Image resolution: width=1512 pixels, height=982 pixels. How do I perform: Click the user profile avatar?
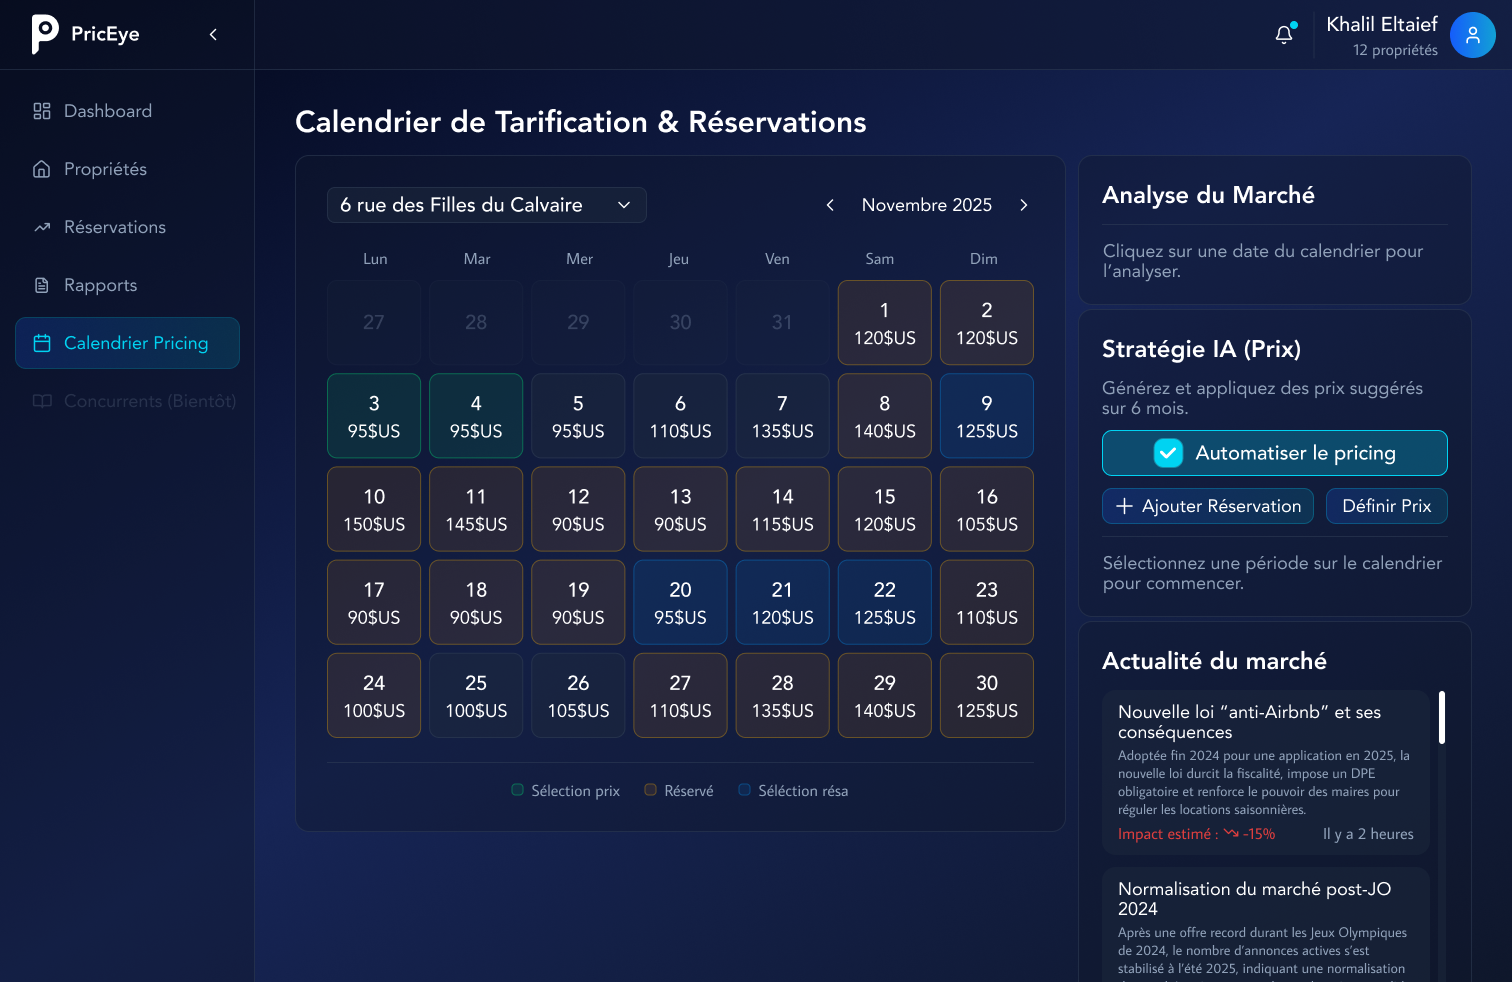point(1472,35)
